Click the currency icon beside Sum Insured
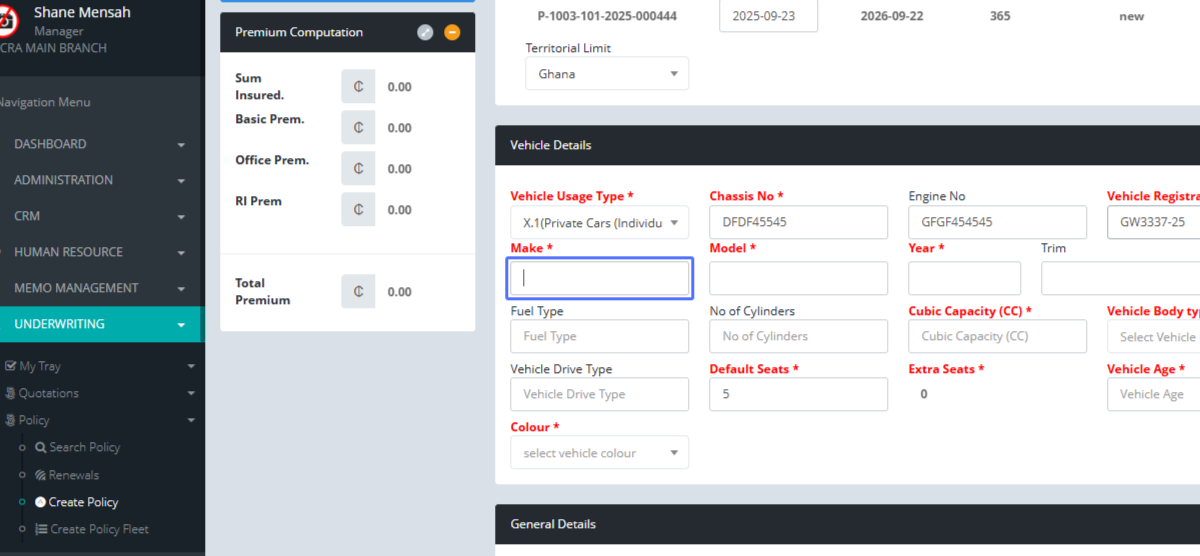 tap(358, 87)
